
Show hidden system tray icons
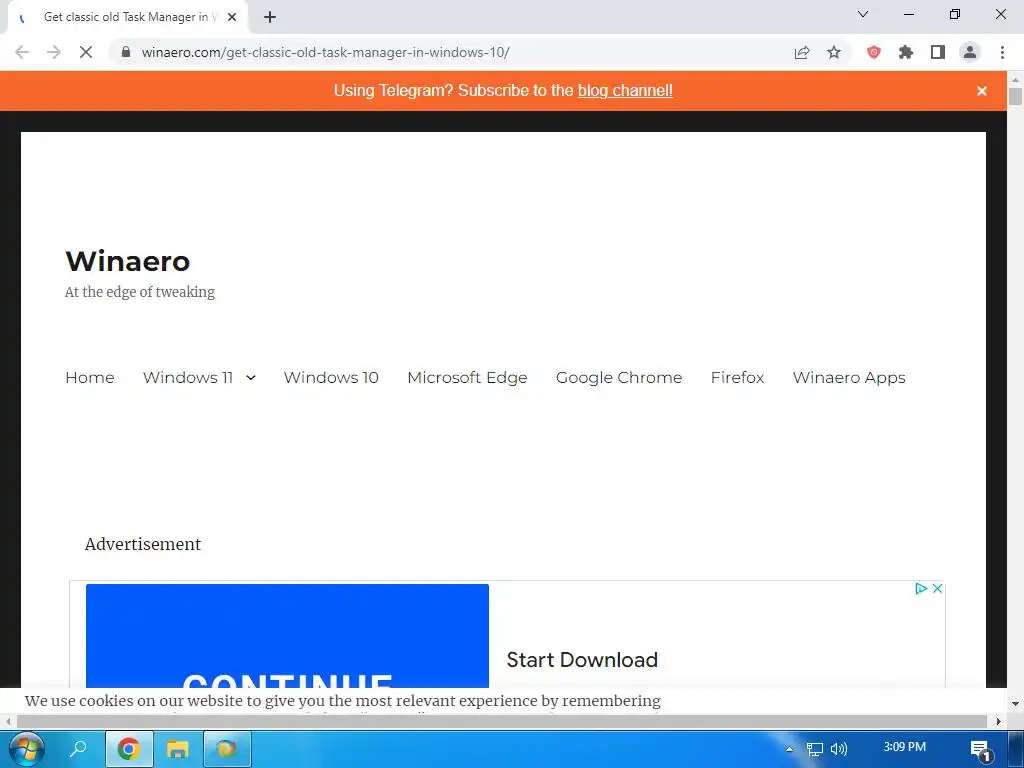click(789, 749)
